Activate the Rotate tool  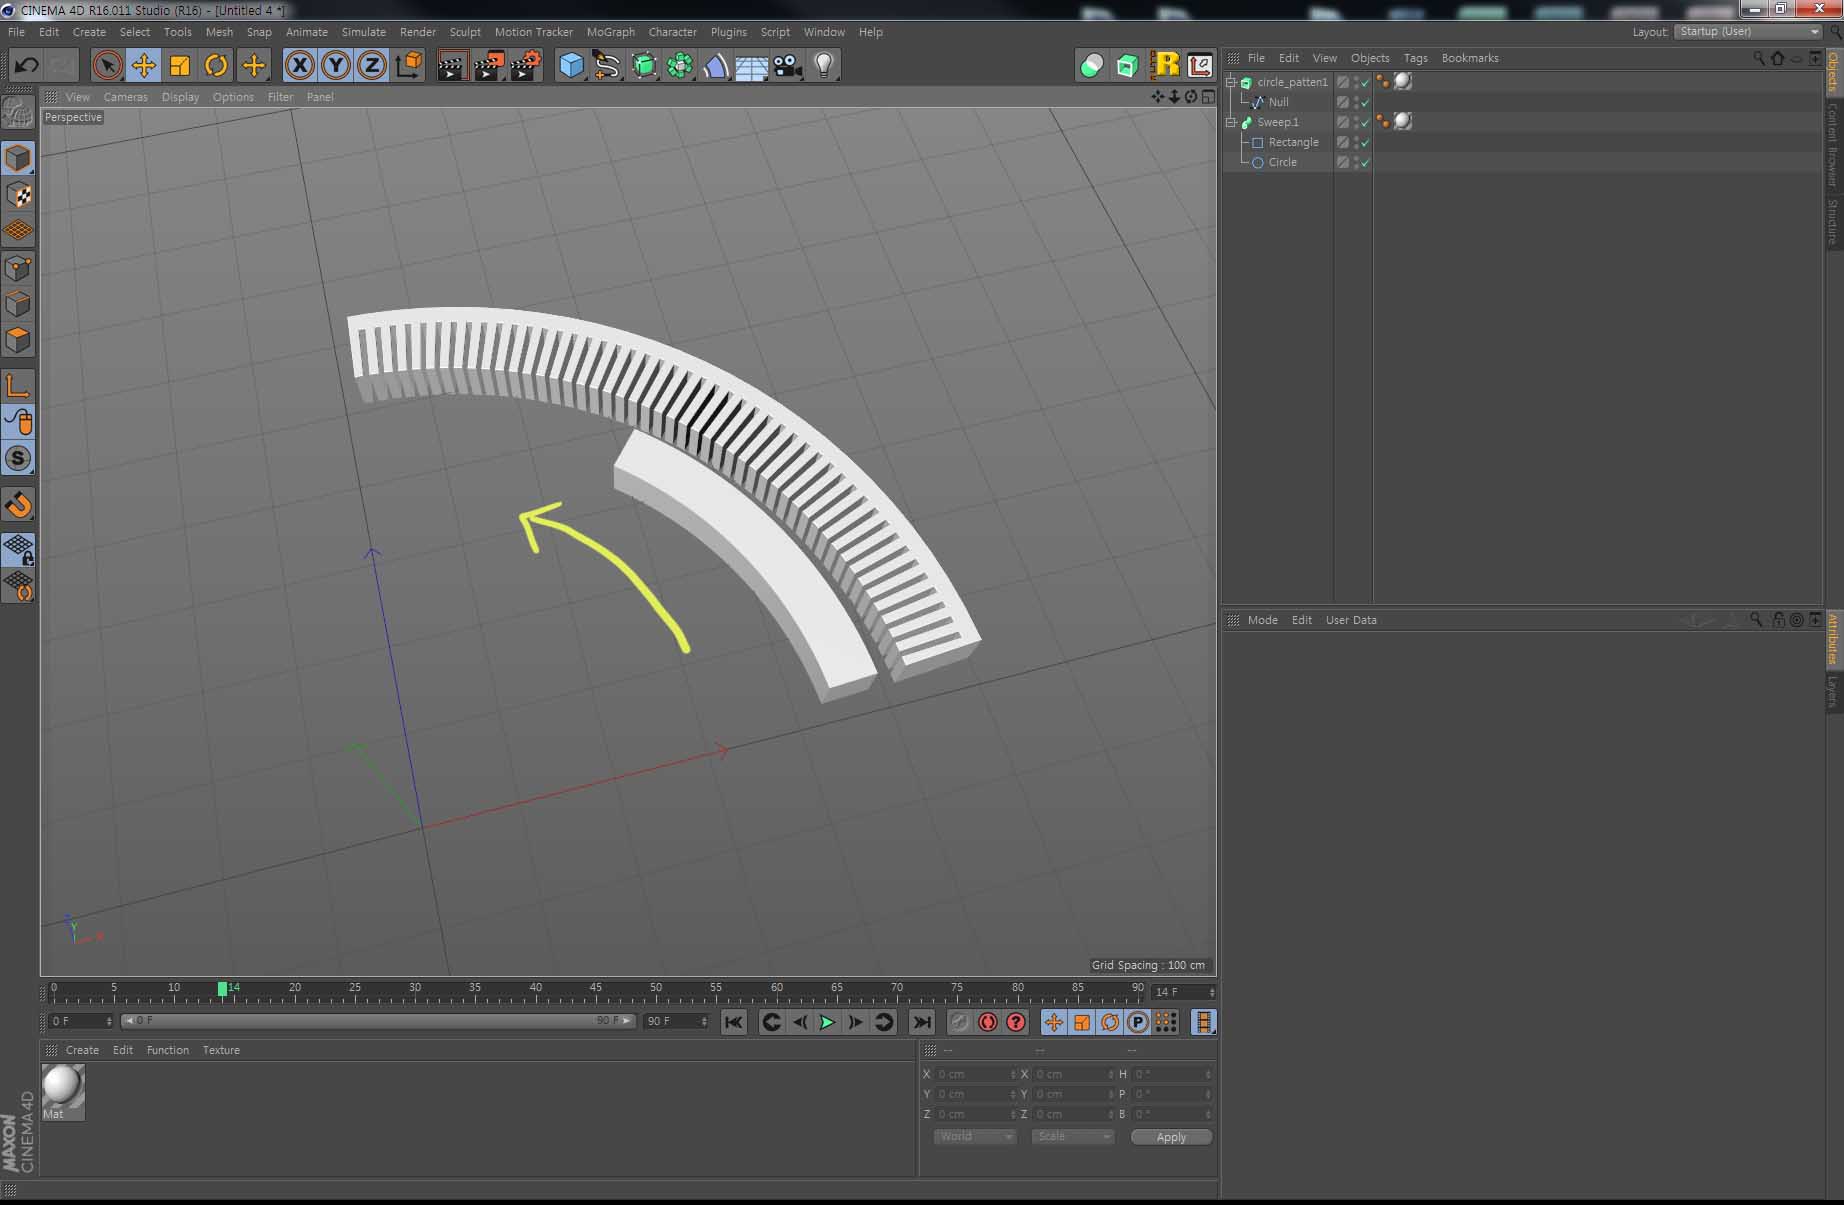(216, 66)
